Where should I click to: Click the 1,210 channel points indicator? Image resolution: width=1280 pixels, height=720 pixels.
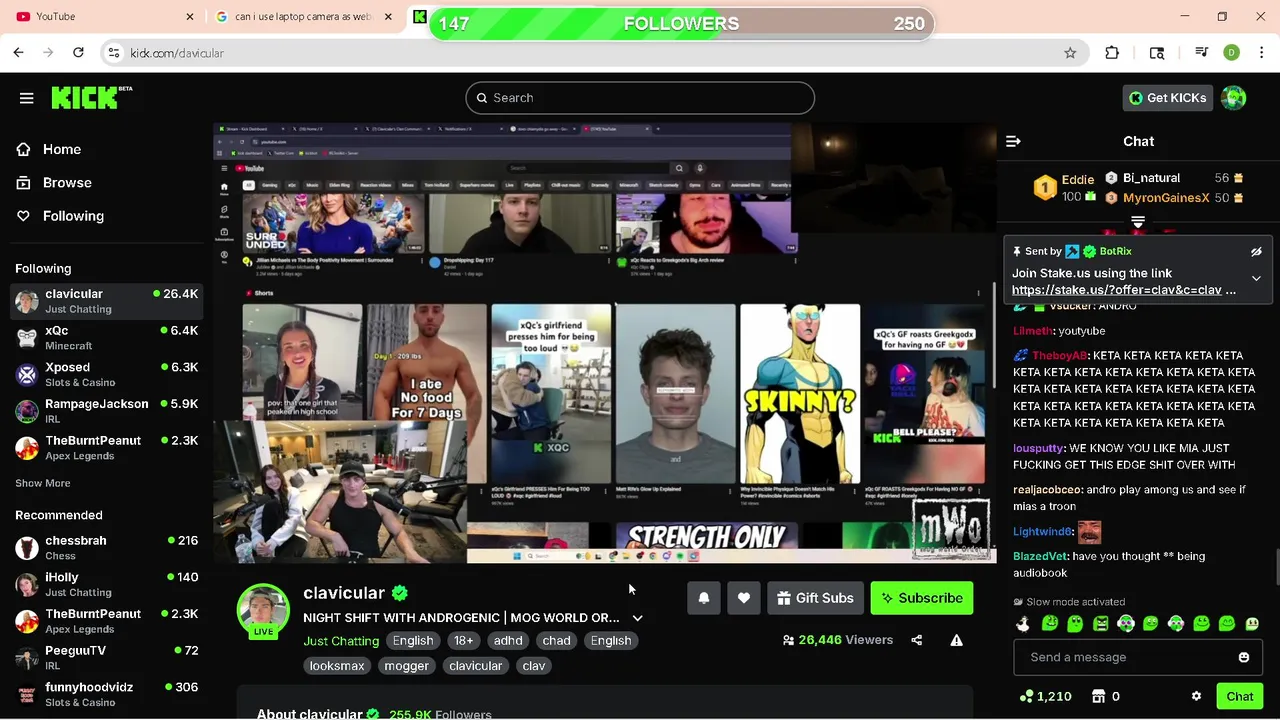pyautogui.click(x=1045, y=696)
